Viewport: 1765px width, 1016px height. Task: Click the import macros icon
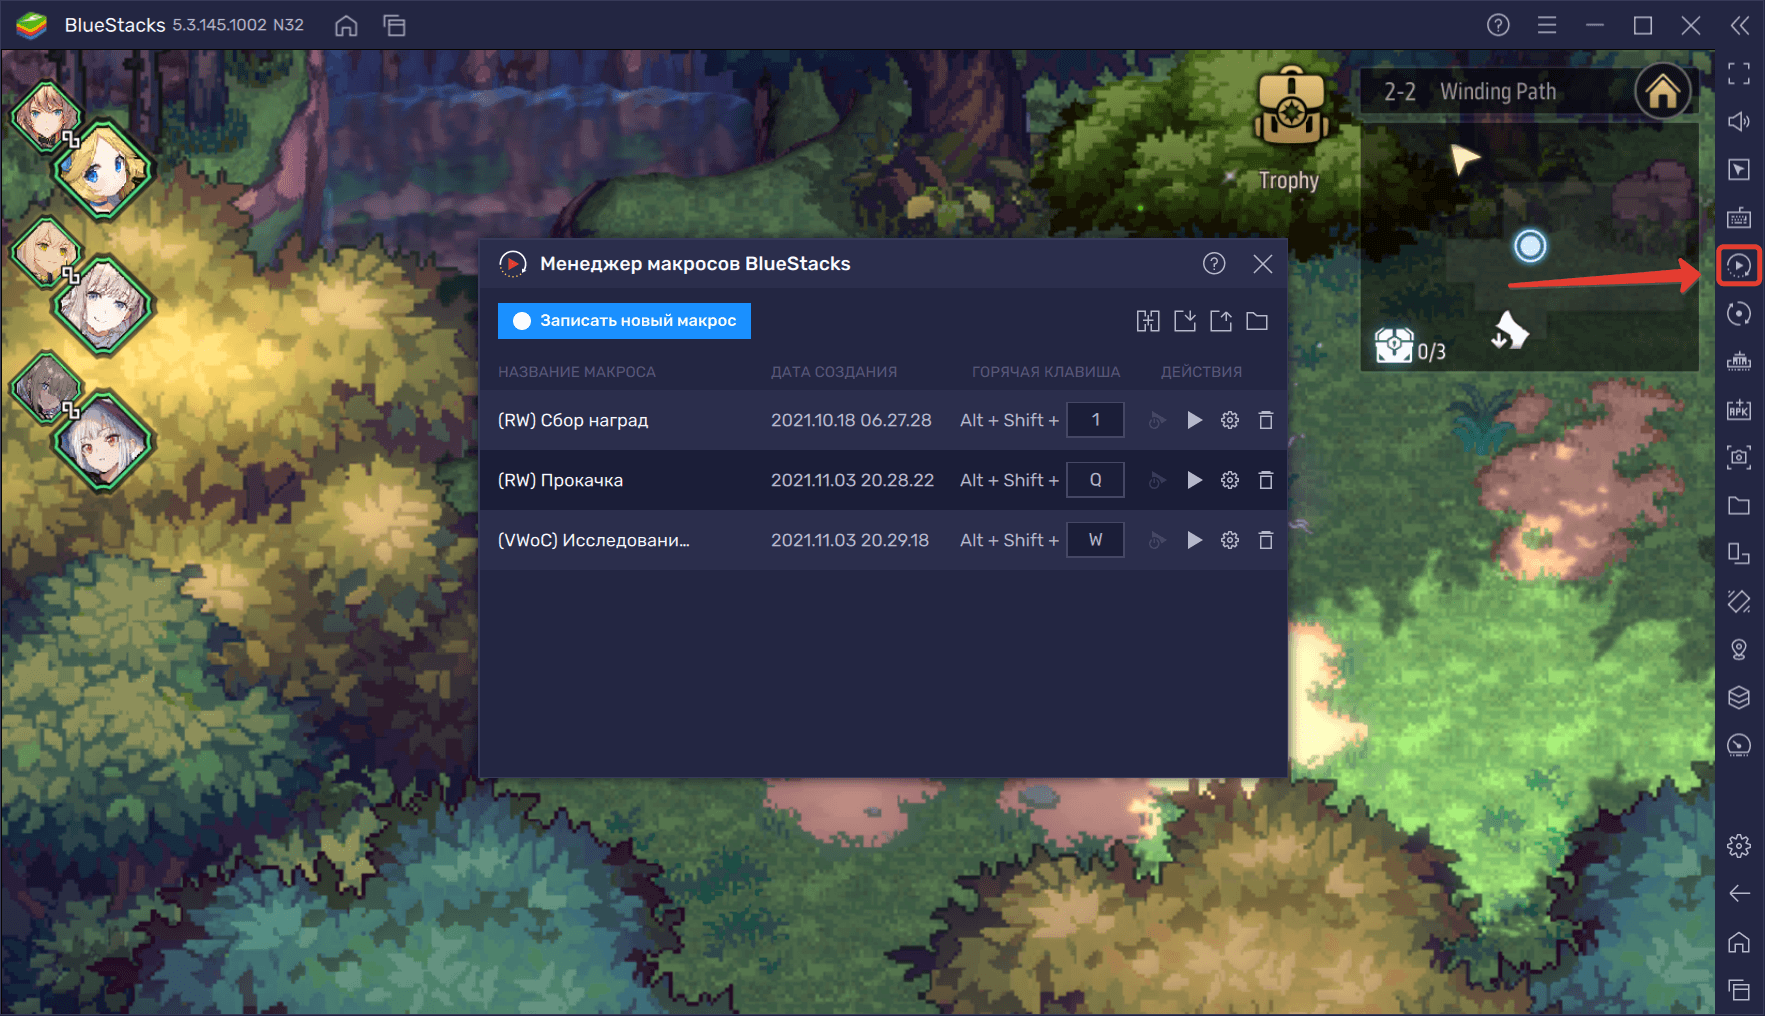pyautogui.click(x=1185, y=321)
